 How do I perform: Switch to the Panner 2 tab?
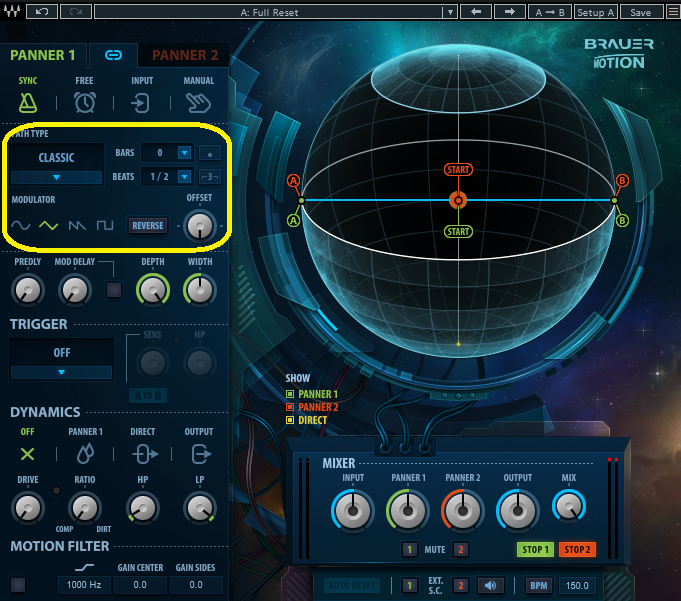(x=185, y=55)
